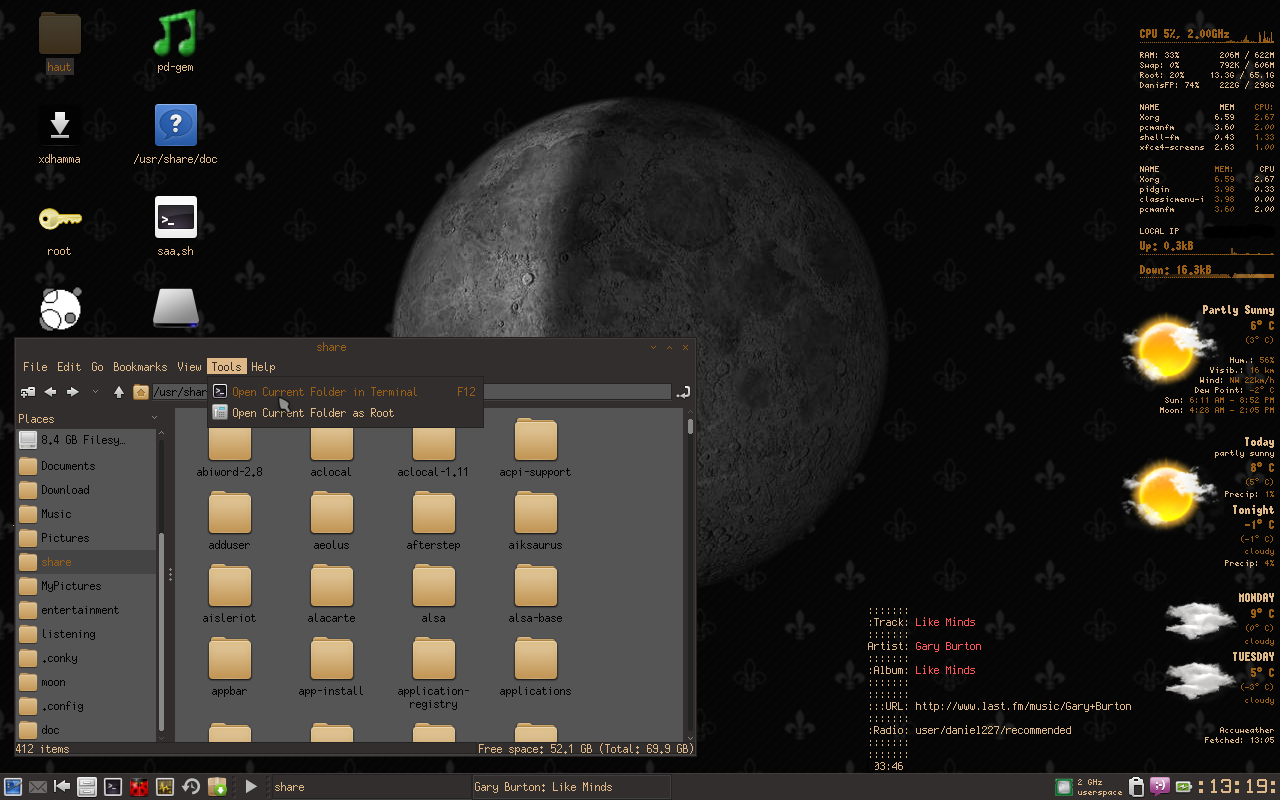The height and width of the screenshot is (800, 1280).
Task: Go forward with the right arrow
Action: coord(72,392)
